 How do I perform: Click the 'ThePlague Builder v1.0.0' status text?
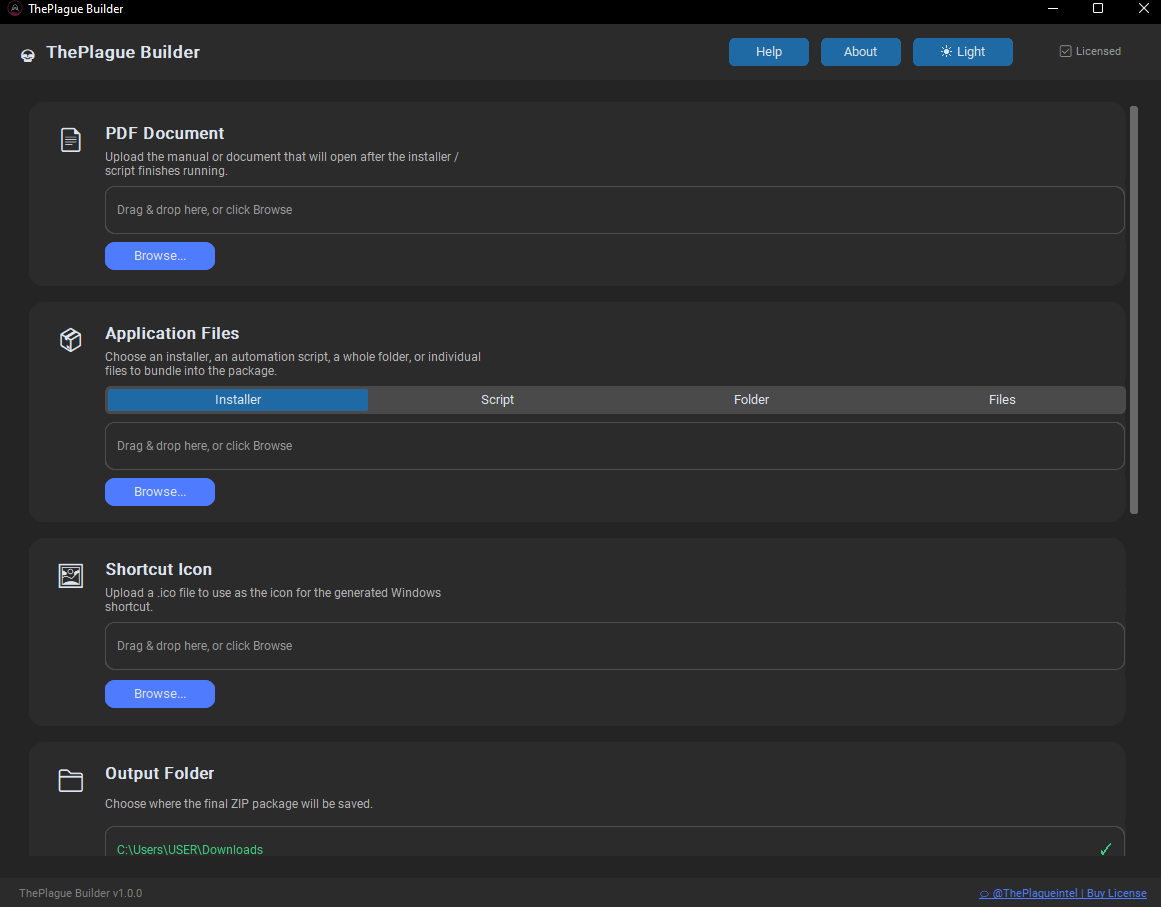(x=81, y=893)
